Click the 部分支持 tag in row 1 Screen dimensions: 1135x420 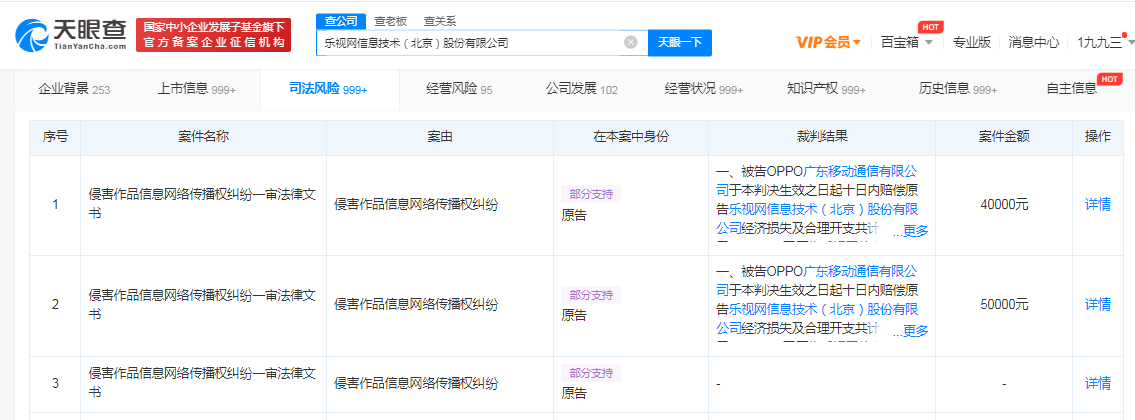coord(591,194)
